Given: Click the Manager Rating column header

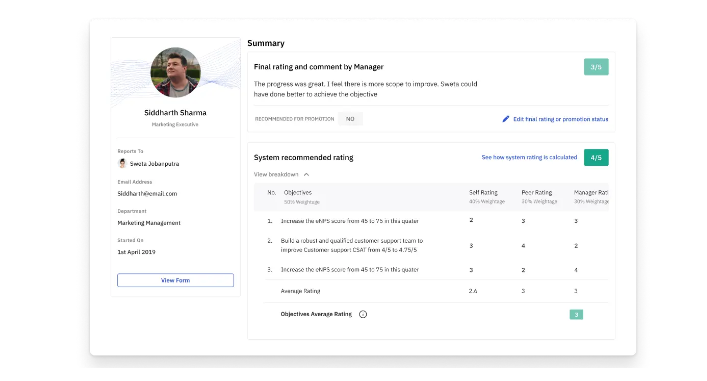Looking at the screenshot, I should (x=591, y=193).
